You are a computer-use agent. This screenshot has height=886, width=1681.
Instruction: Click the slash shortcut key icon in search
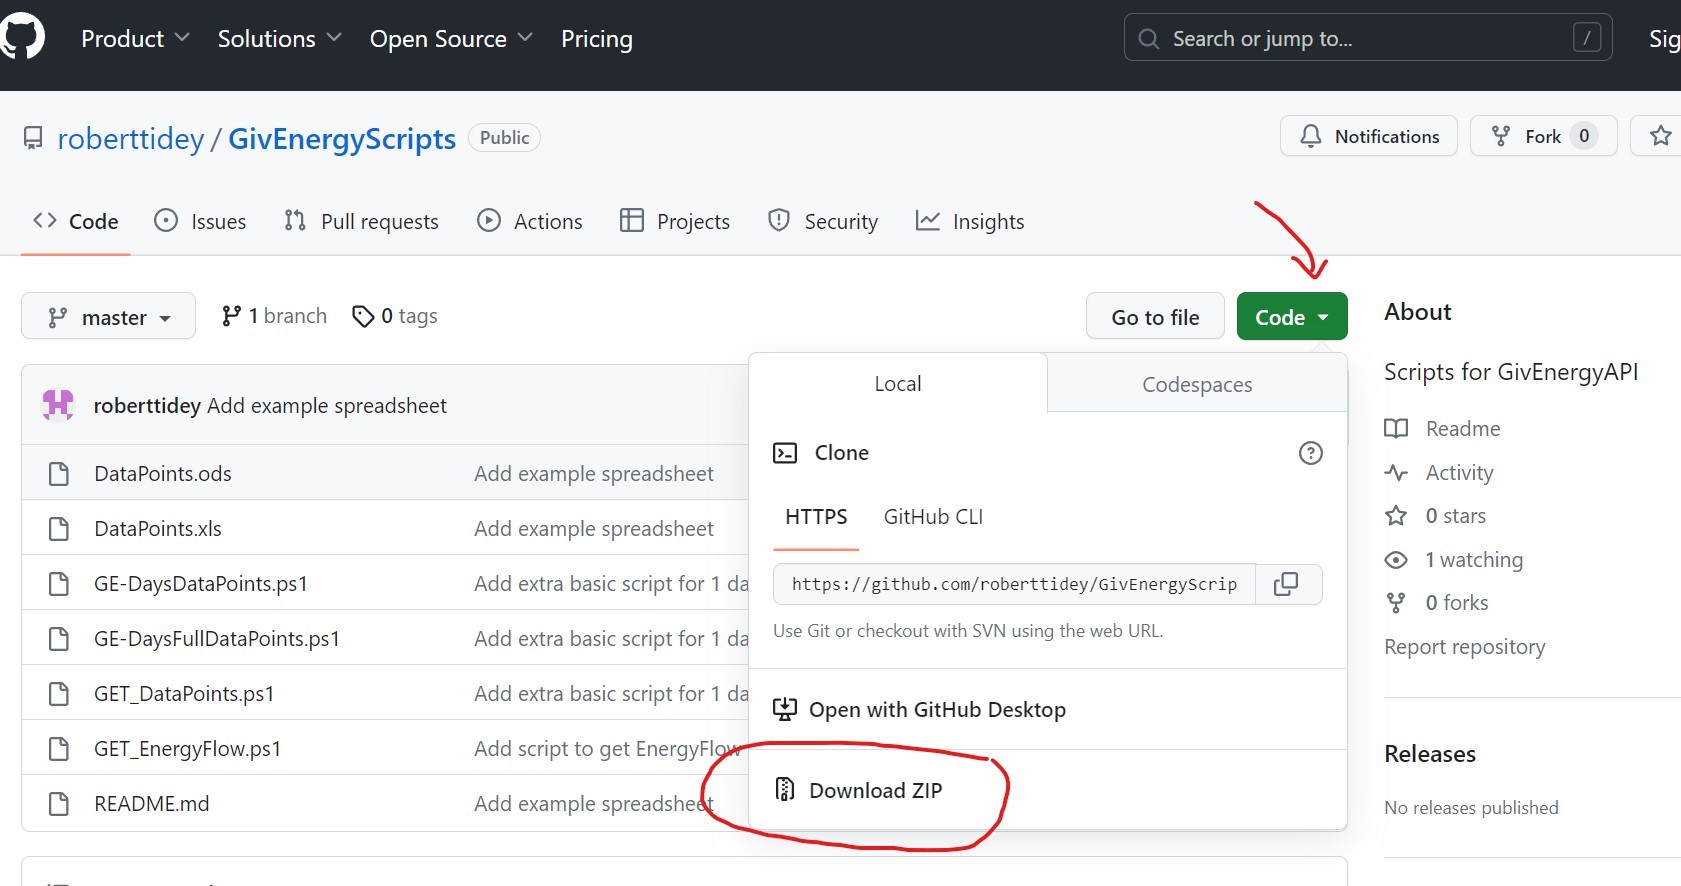[1587, 38]
